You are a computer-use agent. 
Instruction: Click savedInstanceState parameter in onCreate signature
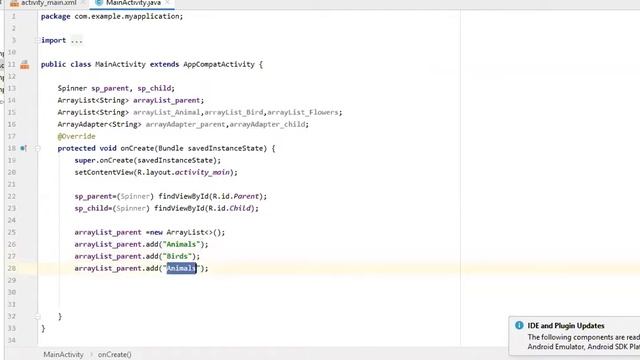click(225, 148)
